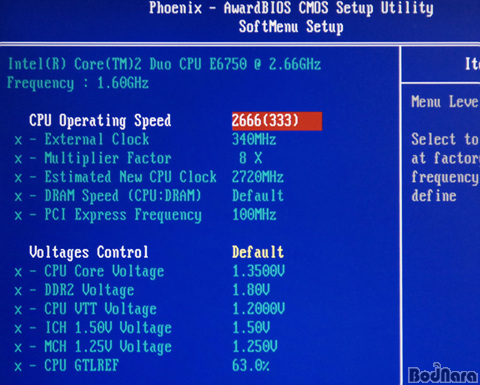Select the External Clock row label
The width and height of the screenshot is (480, 385).
coord(97,139)
